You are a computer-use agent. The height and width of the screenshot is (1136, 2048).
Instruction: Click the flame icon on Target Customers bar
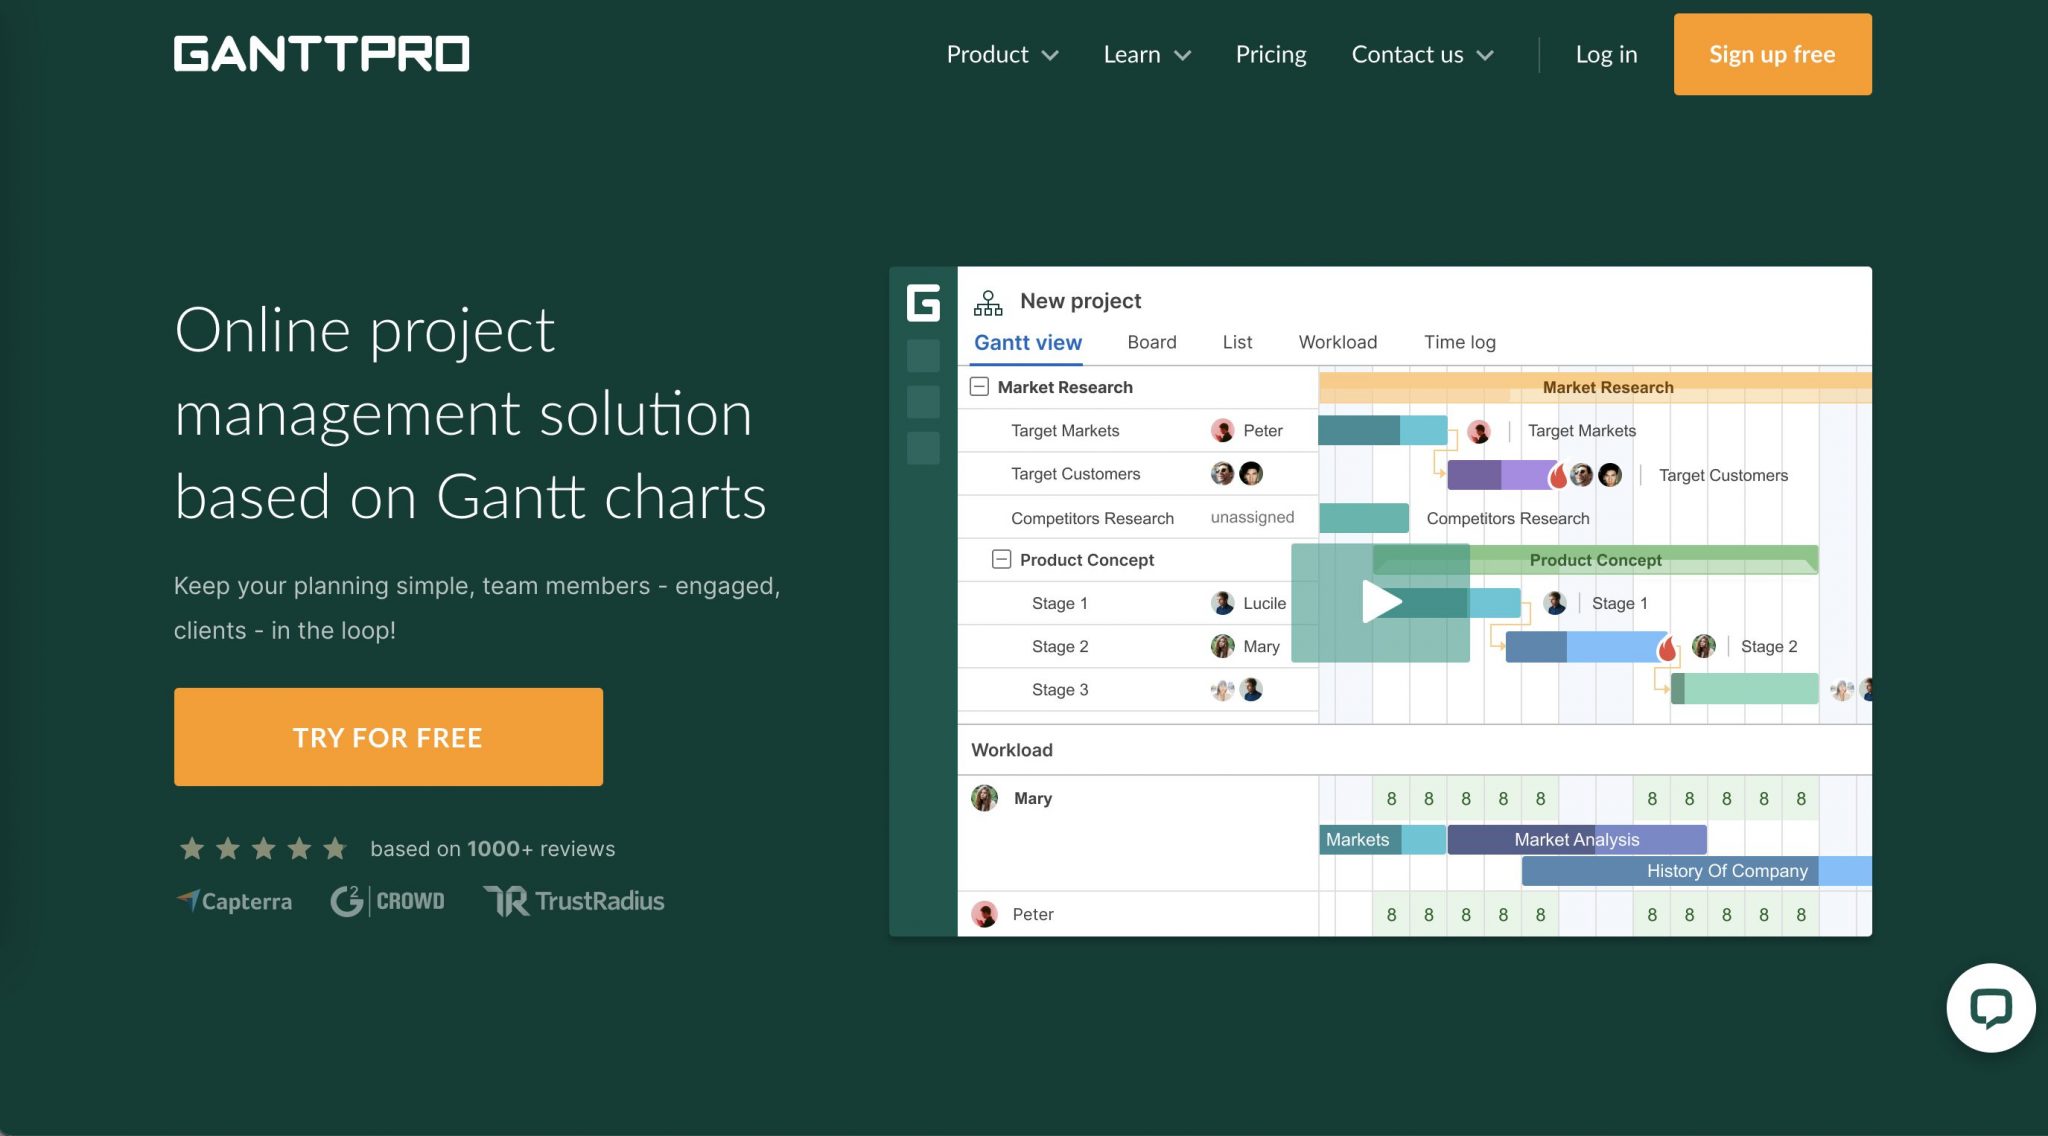pos(1558,476)
